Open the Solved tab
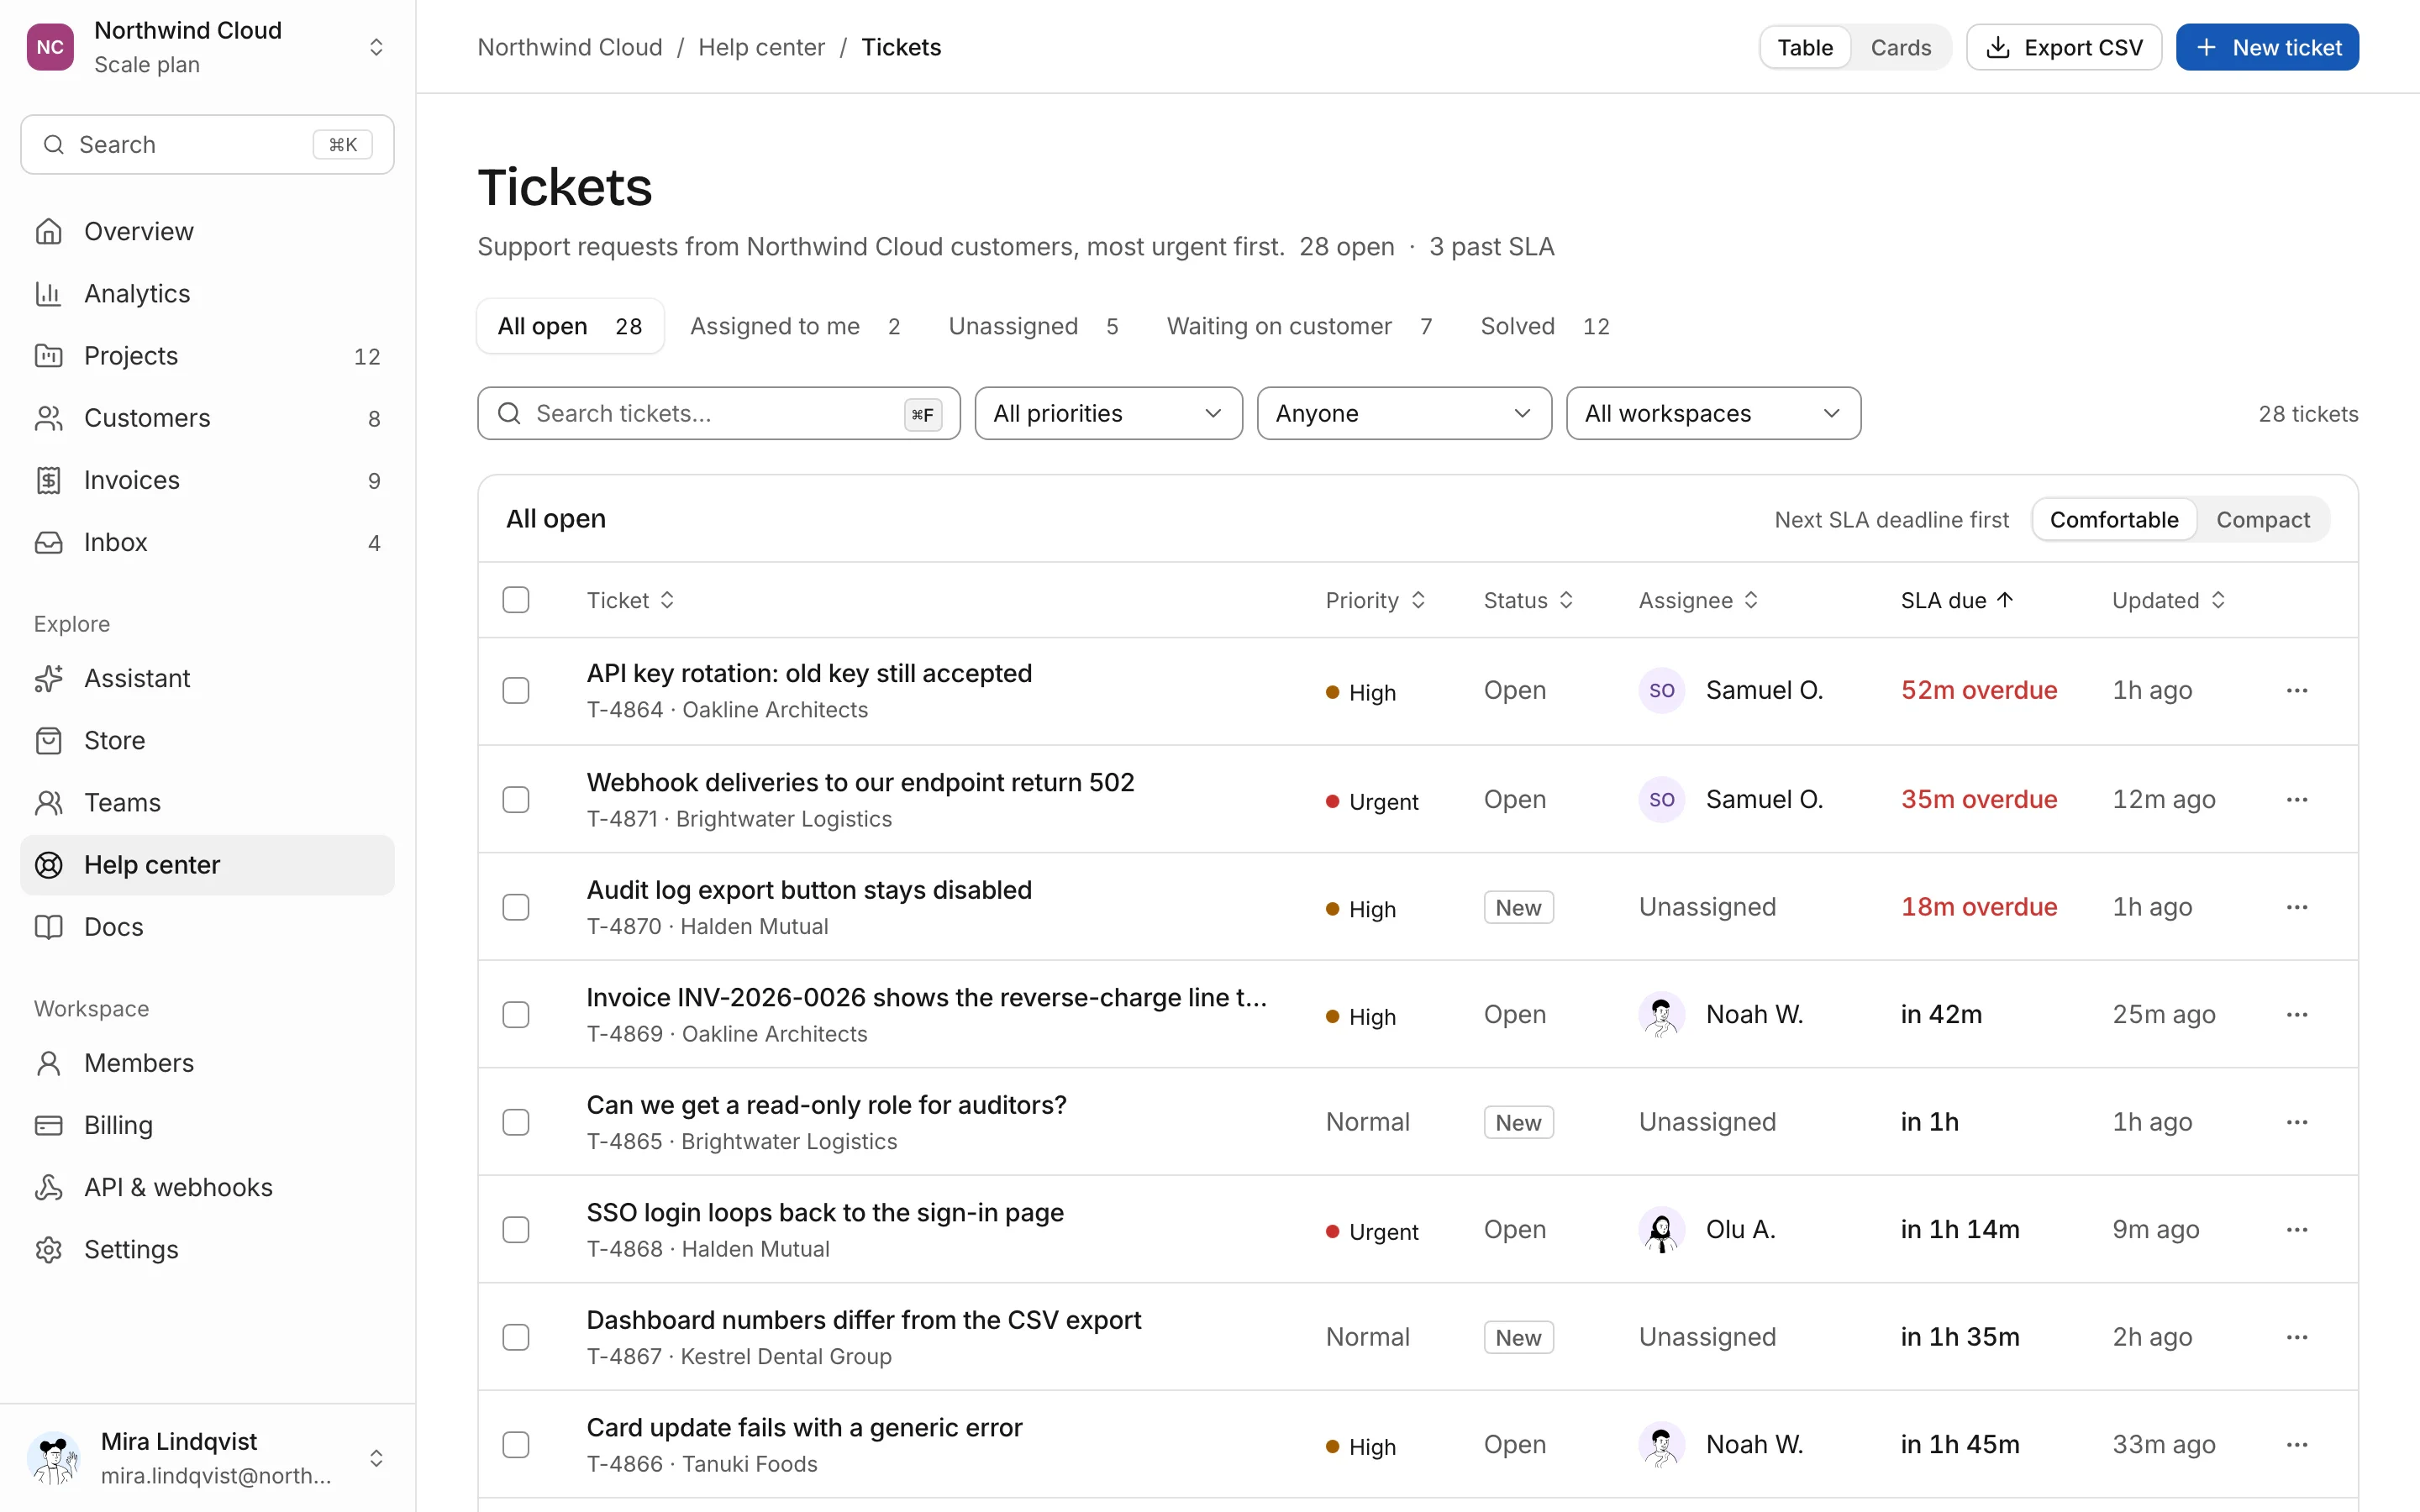This screenshot has height=1512, width=2420. 1544,326
